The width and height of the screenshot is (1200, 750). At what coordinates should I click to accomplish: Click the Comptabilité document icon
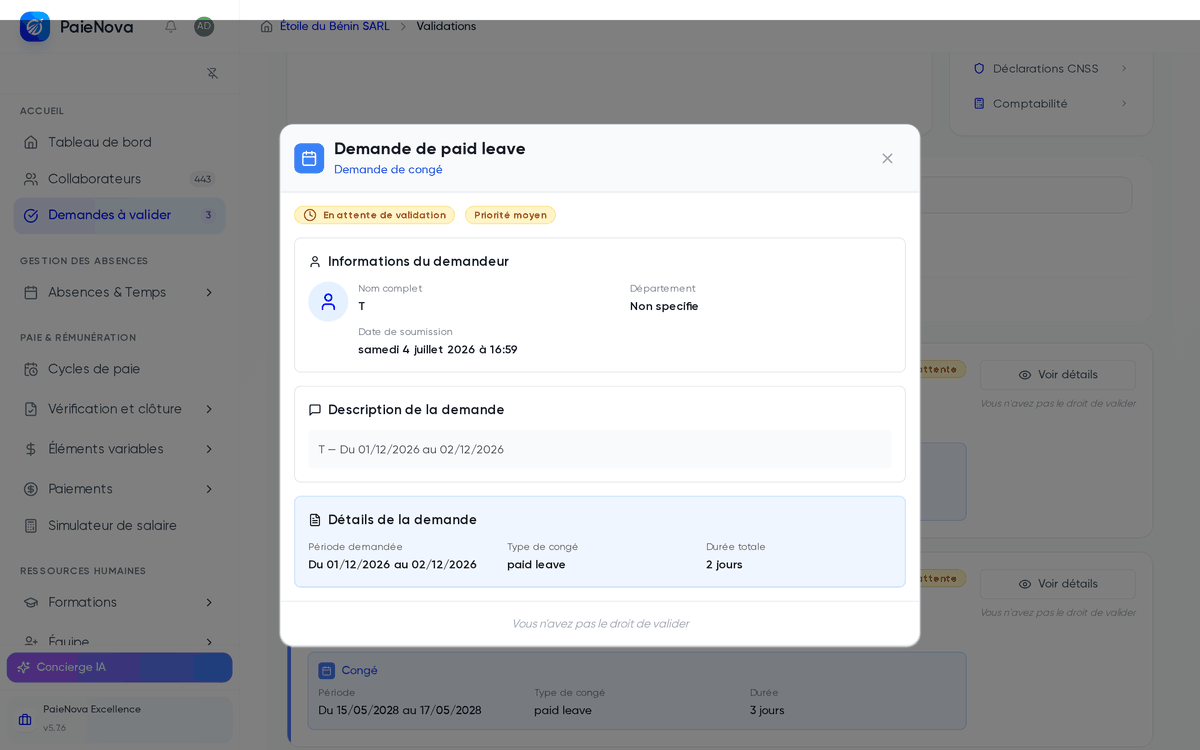pyautogui.click(x=979, y=104)
